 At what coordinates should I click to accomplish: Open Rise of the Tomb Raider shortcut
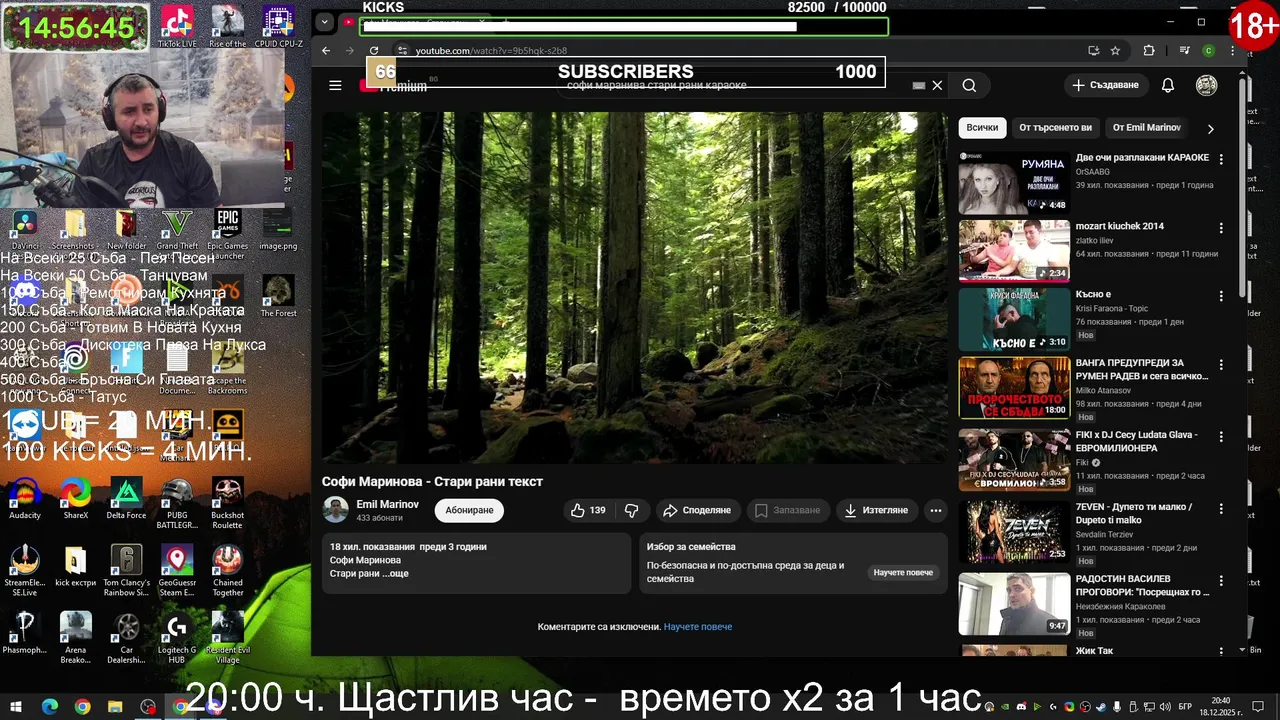(x=228, y=27)
